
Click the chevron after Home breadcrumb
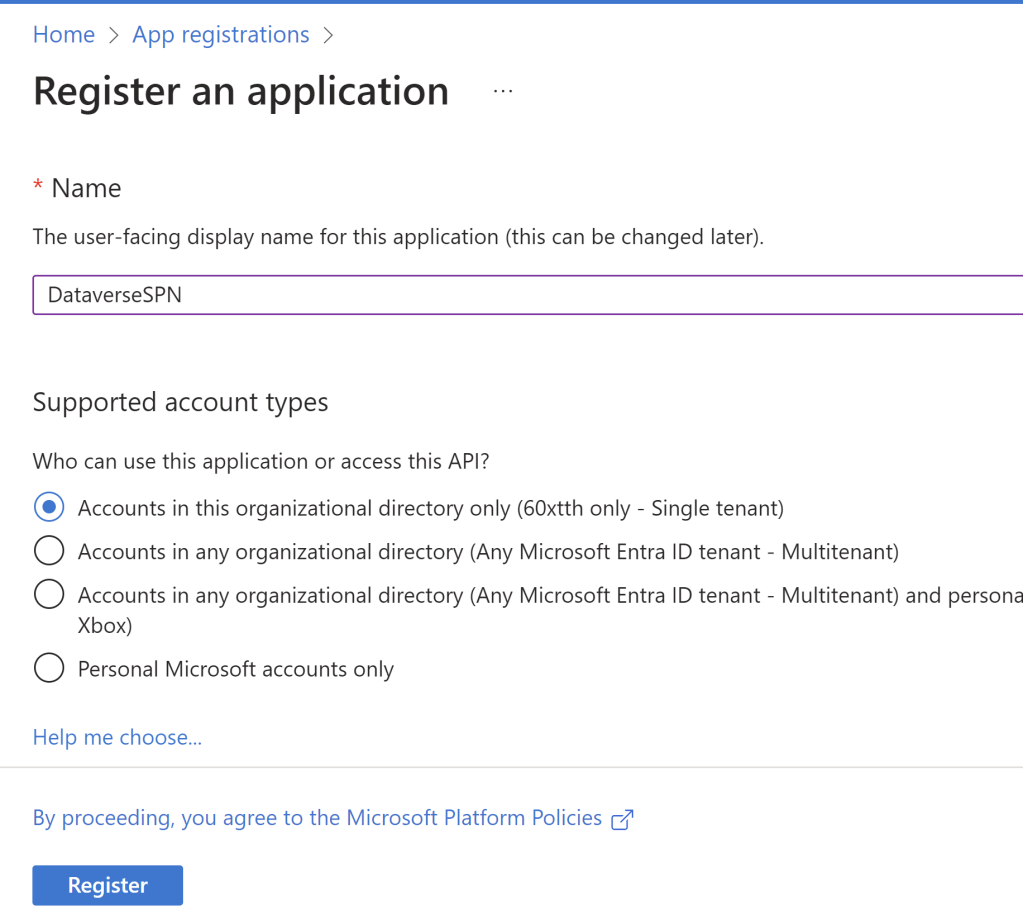pos(113,35)
